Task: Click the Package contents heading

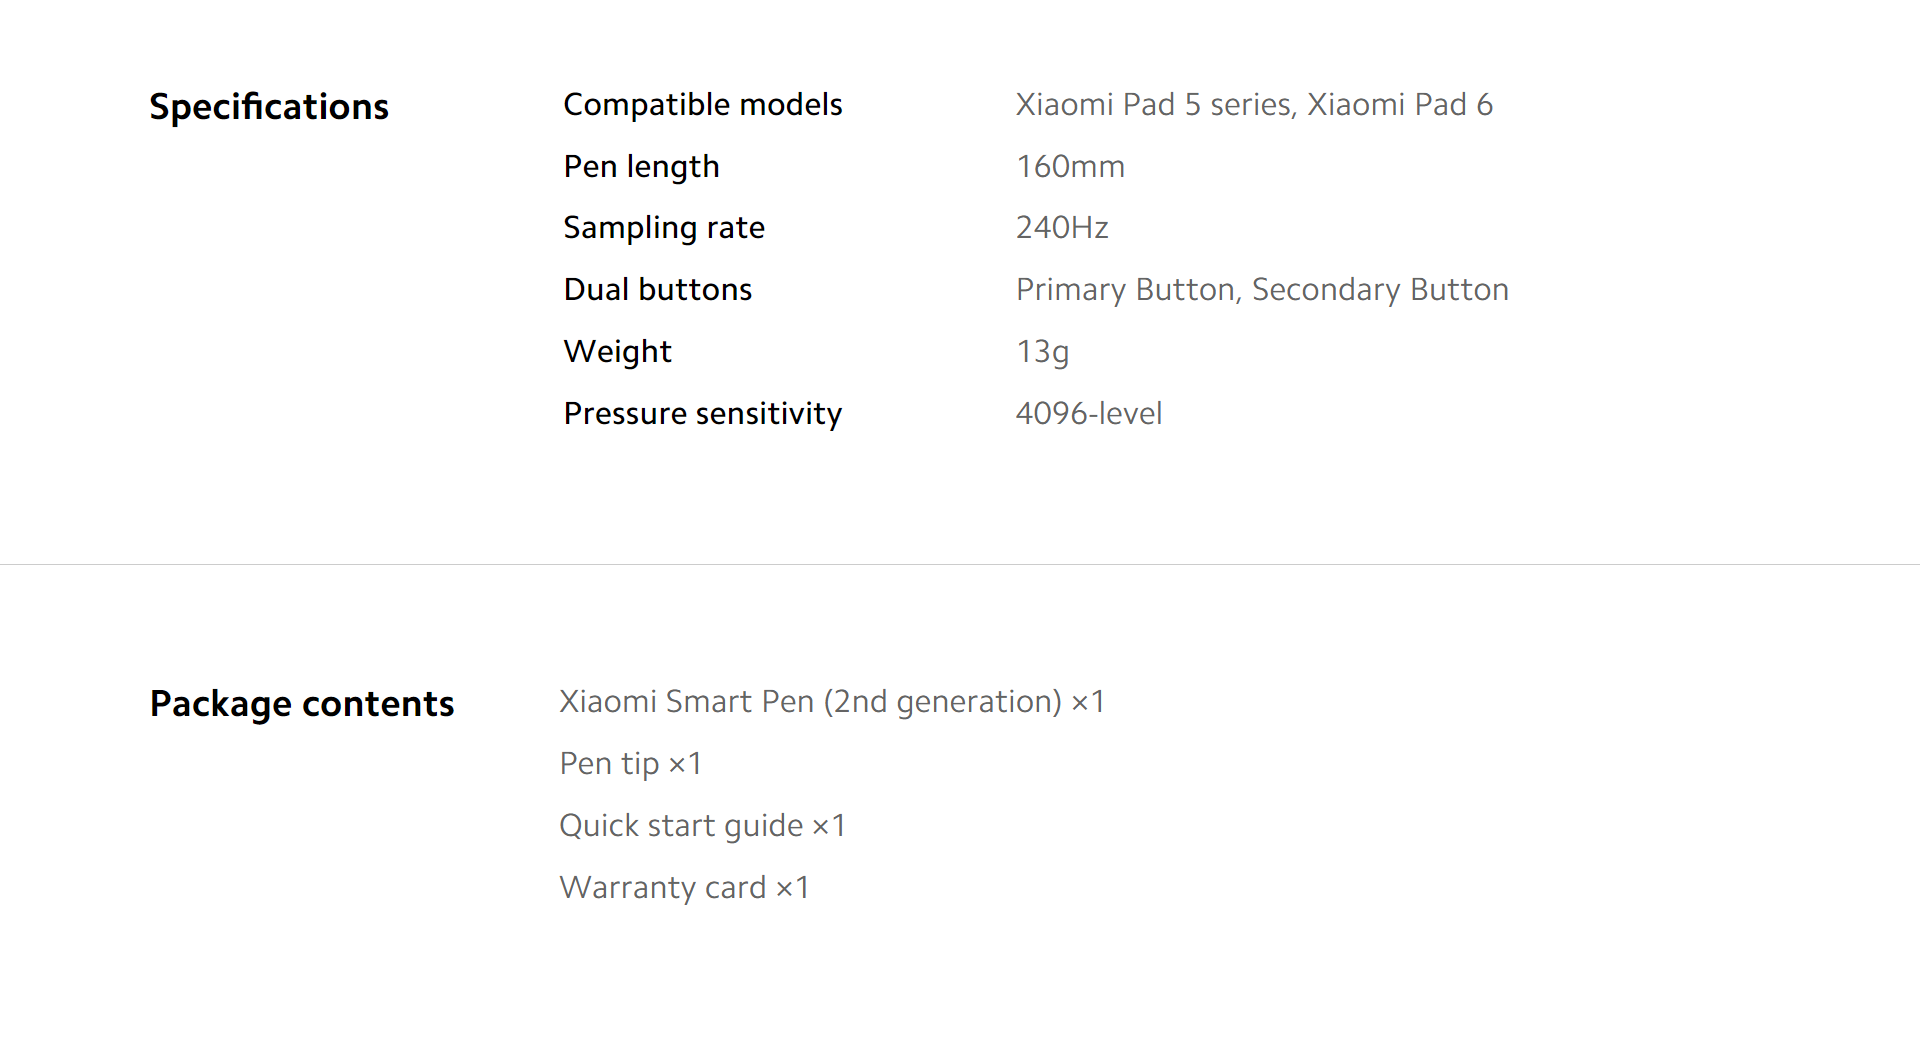Action: click(x=302, y=704)
